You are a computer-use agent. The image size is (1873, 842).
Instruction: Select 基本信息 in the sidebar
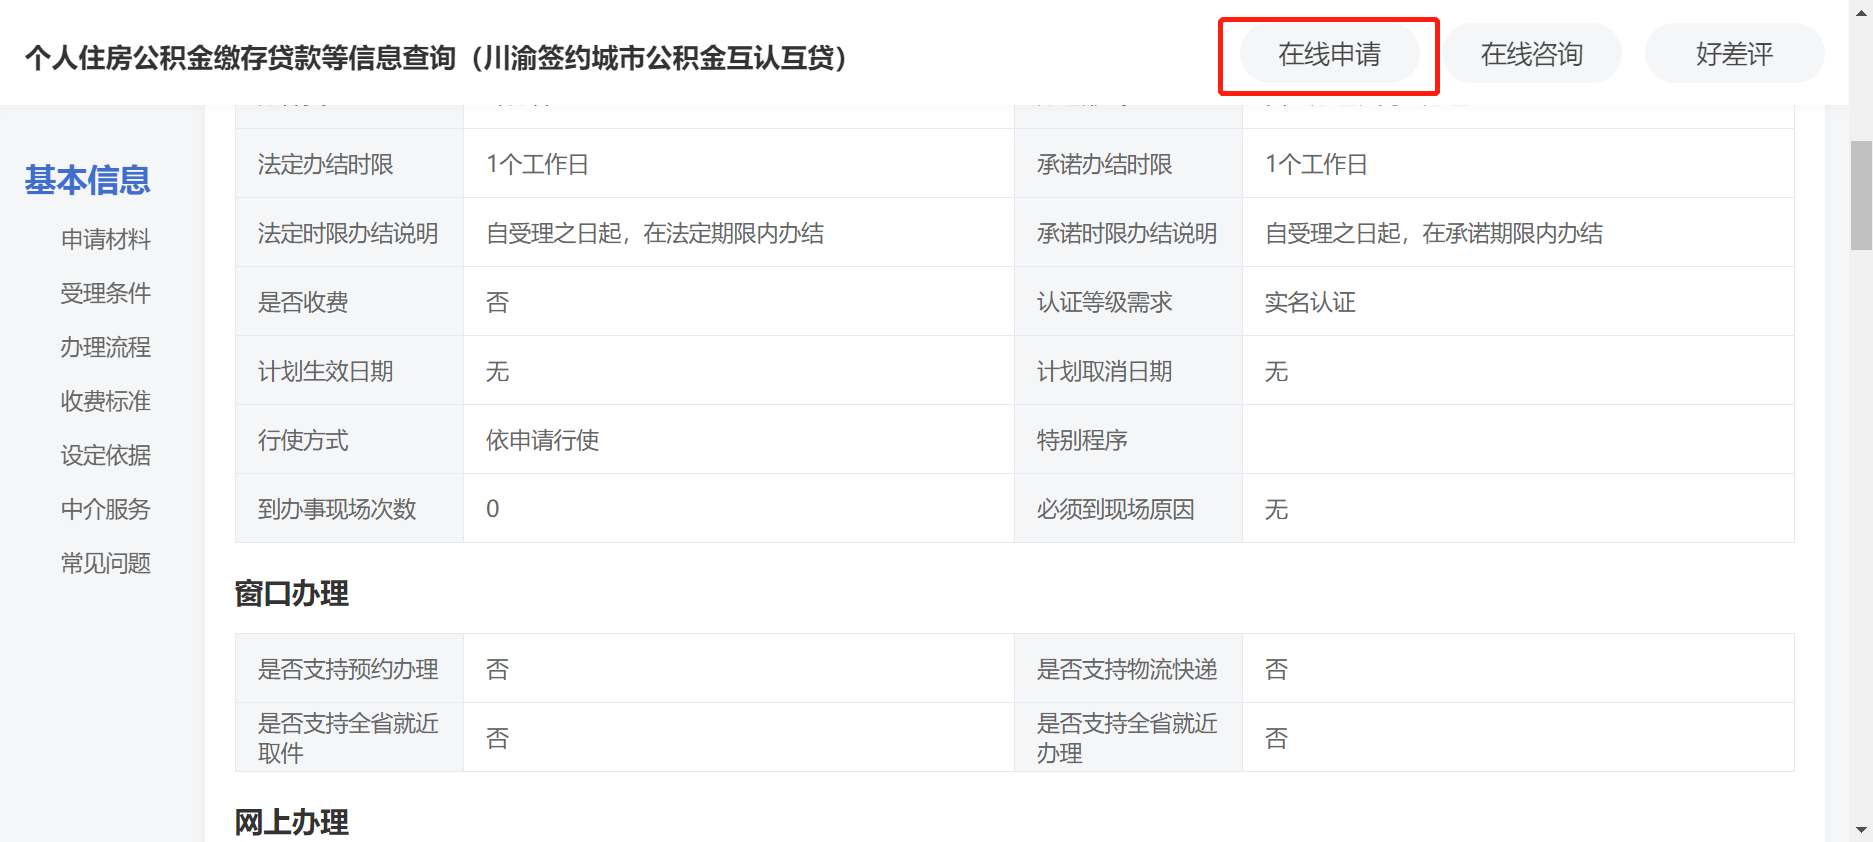pos(87,180)
